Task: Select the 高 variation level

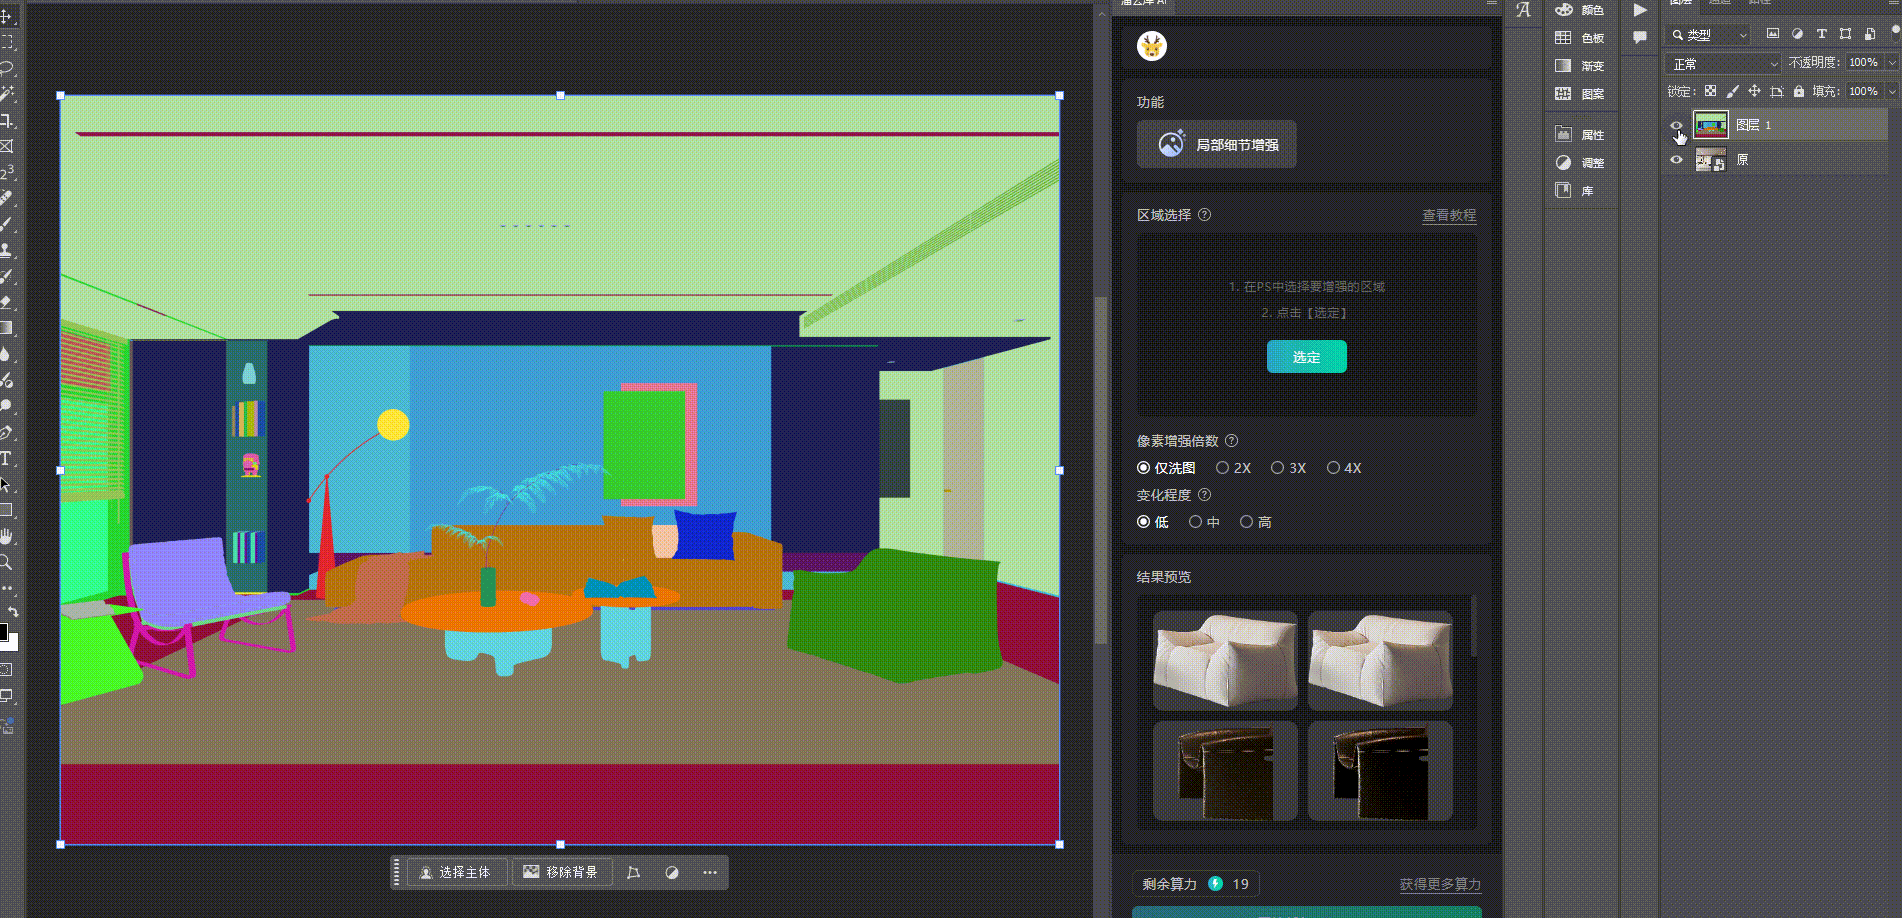Action: (x=1256, y=522)
